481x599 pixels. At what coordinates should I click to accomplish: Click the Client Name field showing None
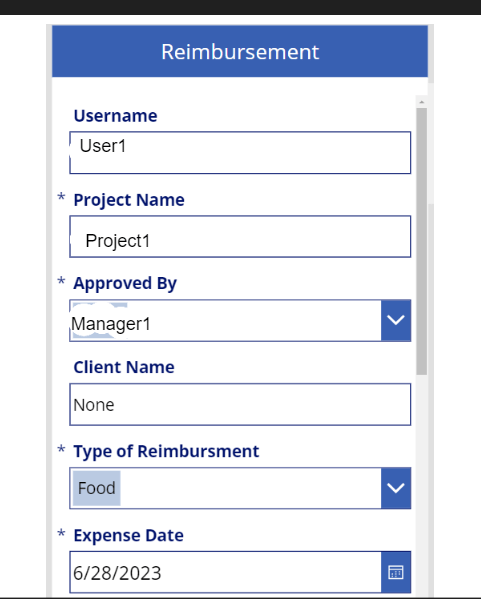click(240, 404)
